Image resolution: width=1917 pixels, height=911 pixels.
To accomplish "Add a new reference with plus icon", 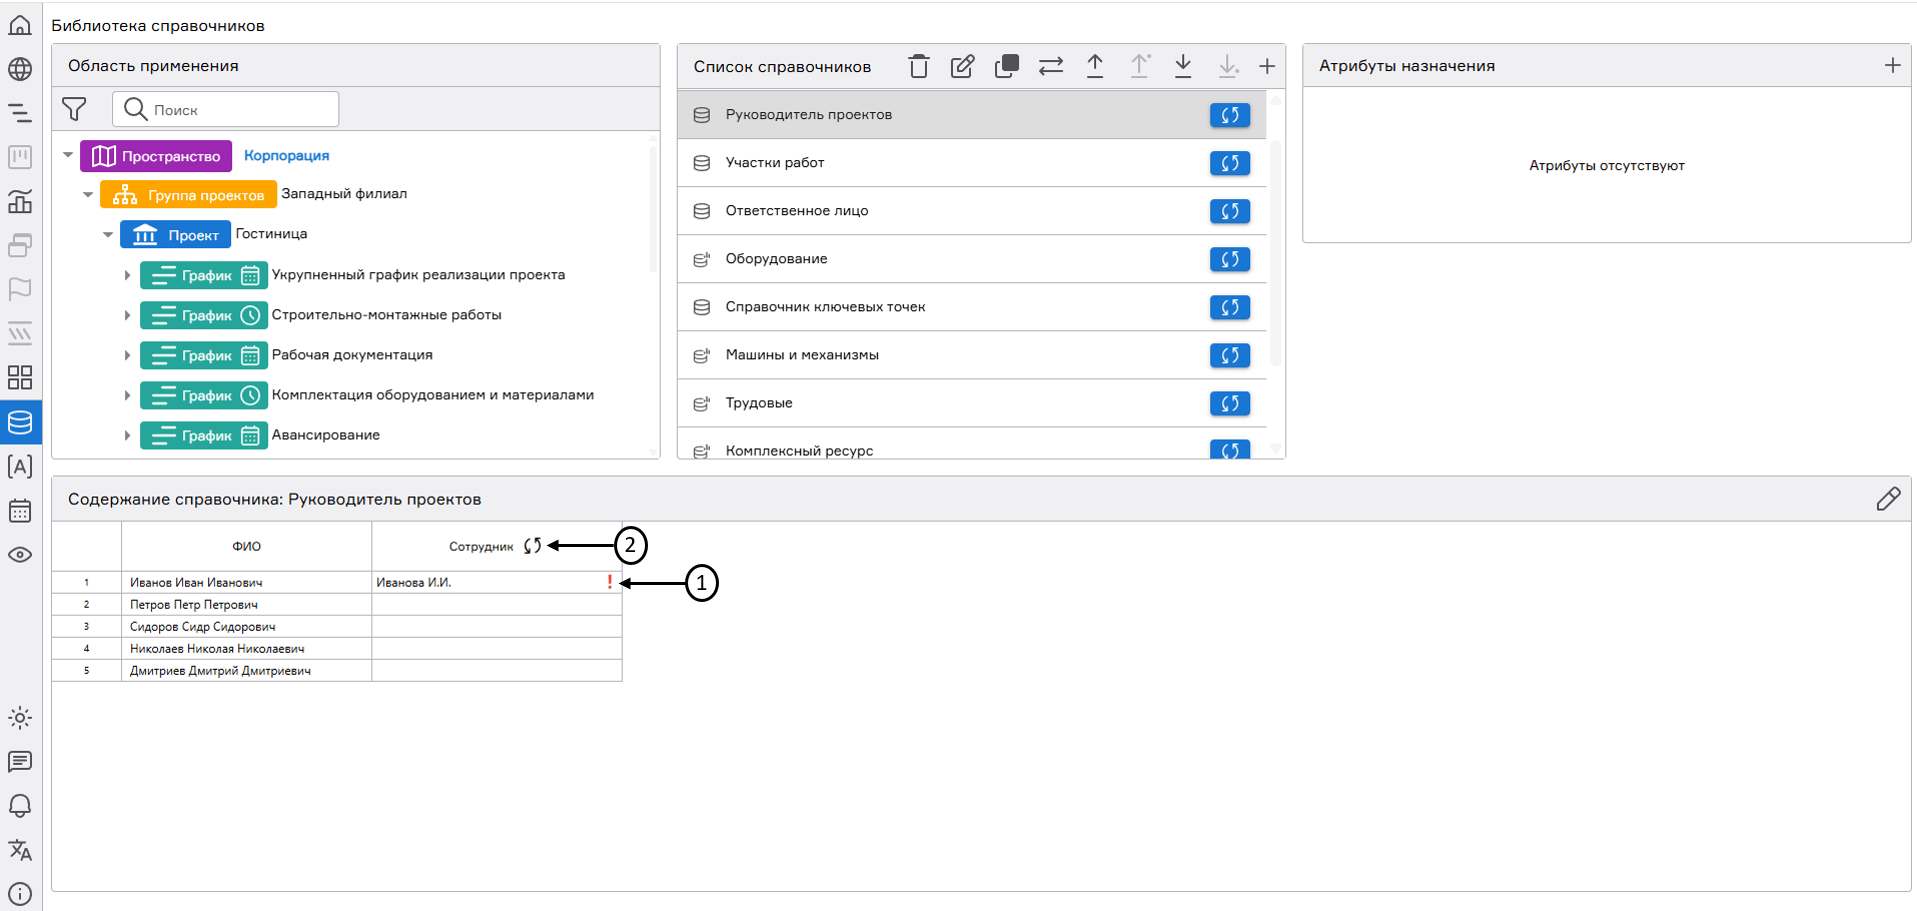I will [1266, 67].
